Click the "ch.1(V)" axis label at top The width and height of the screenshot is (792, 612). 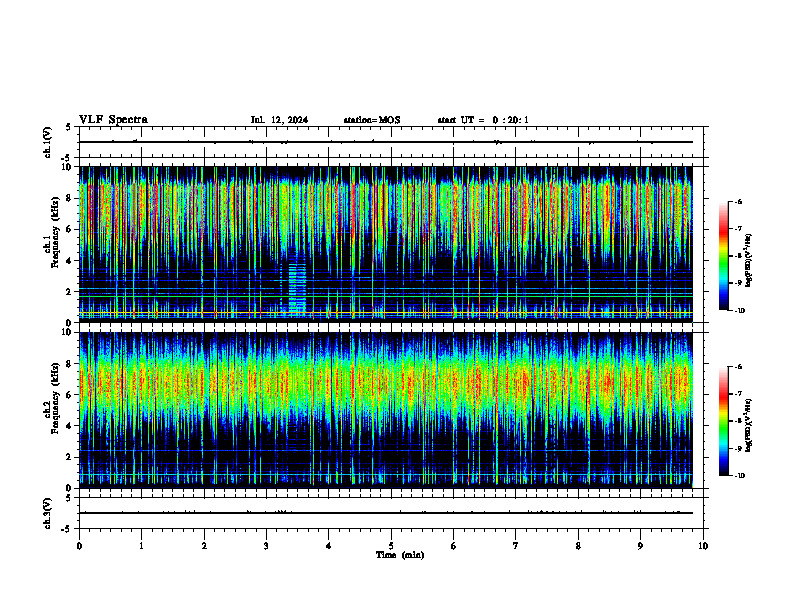click(47, 142)
